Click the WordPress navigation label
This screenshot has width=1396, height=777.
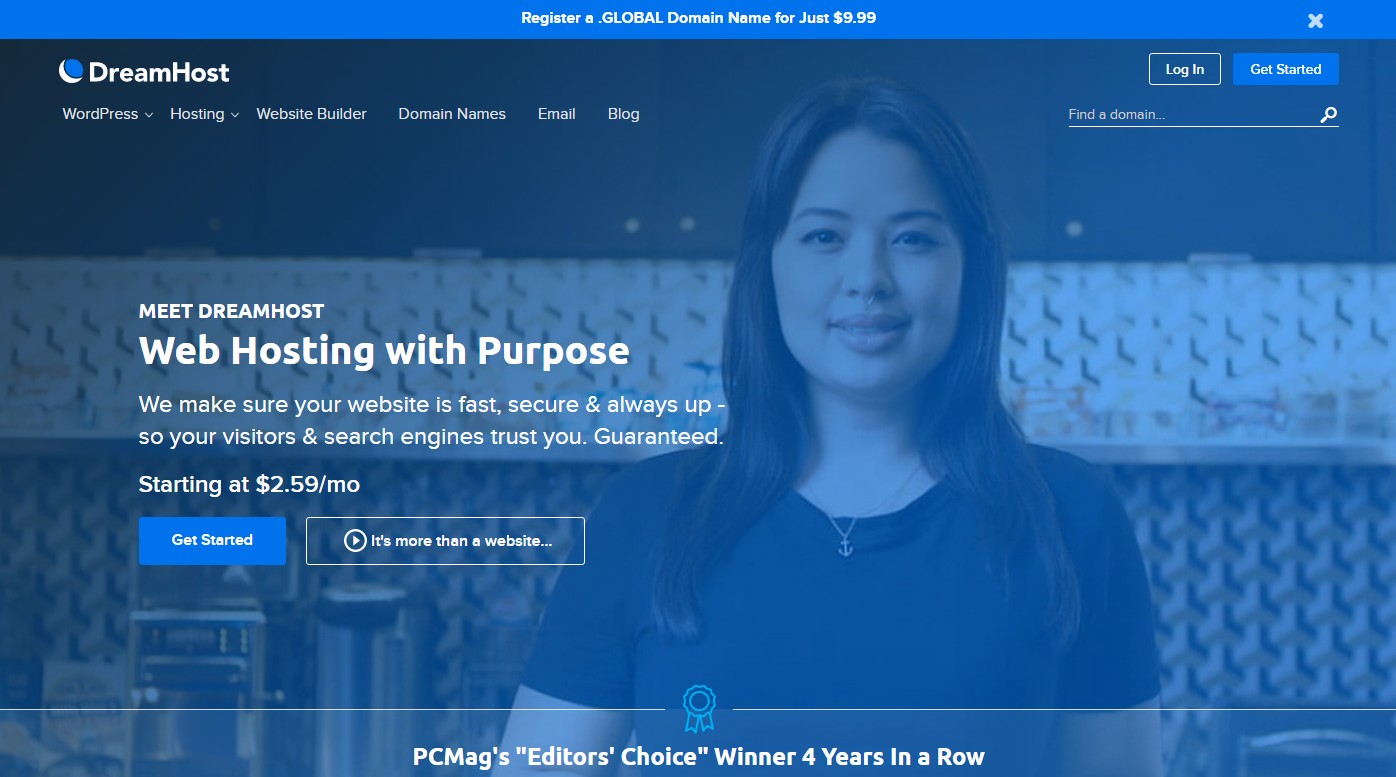100,114
